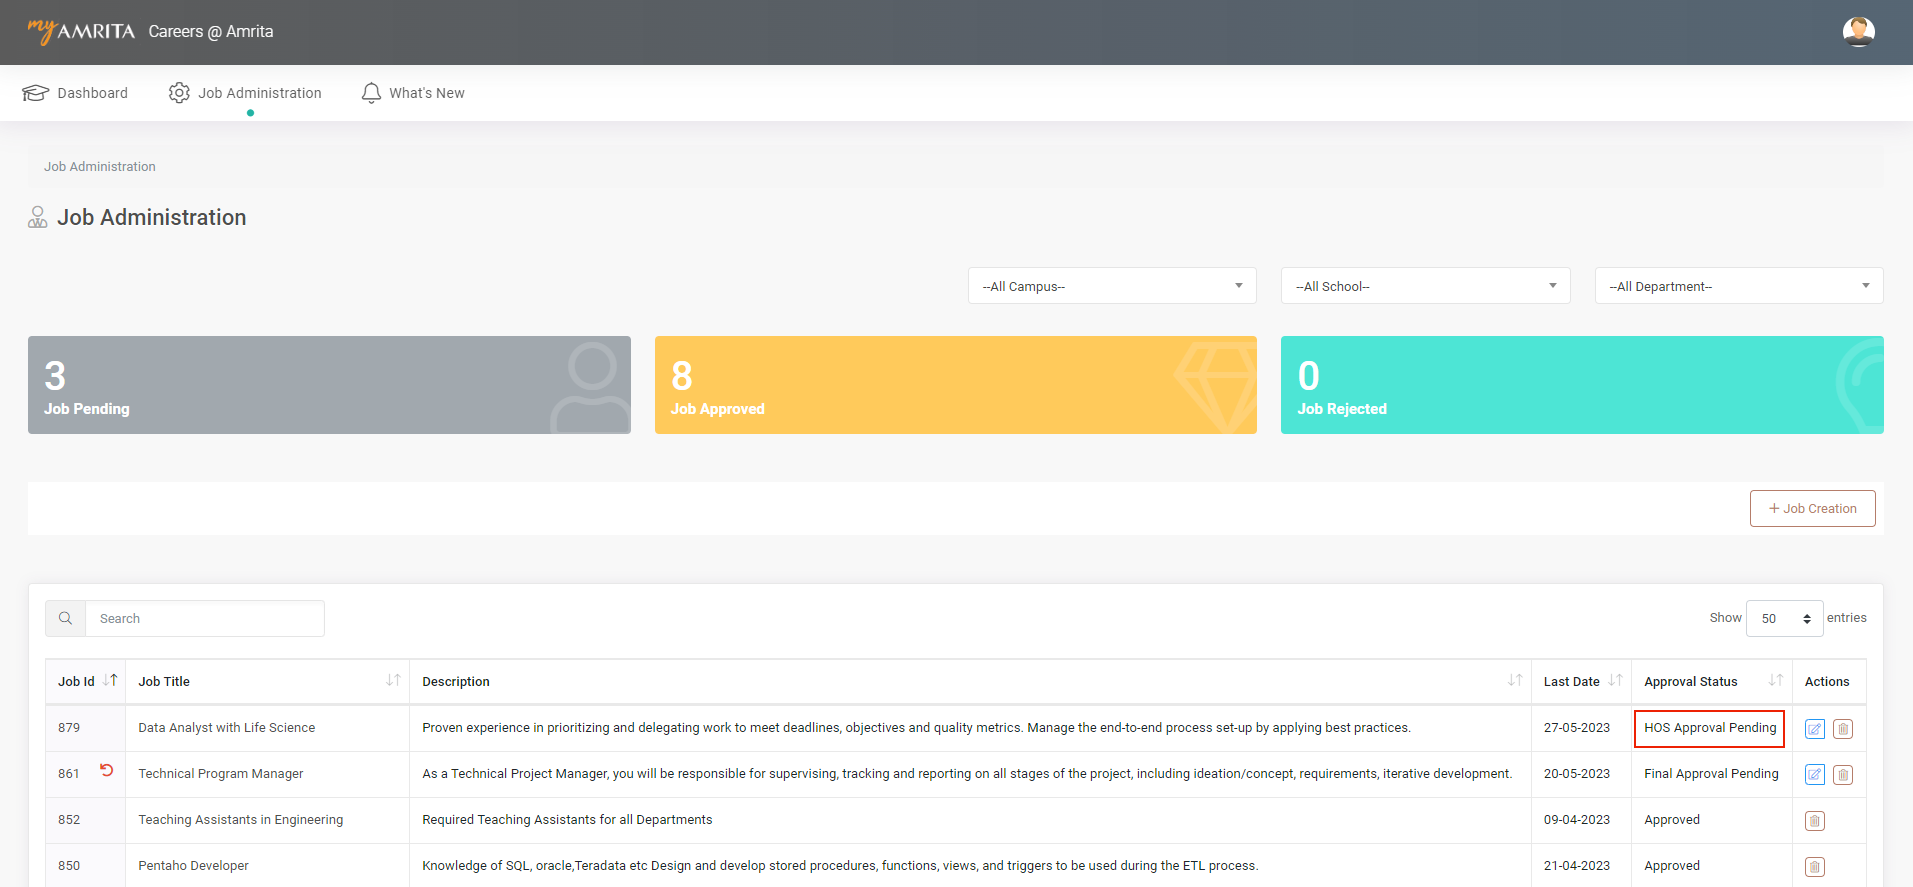
Task: Click the Job Creation button
Action: pos(1812,509)
